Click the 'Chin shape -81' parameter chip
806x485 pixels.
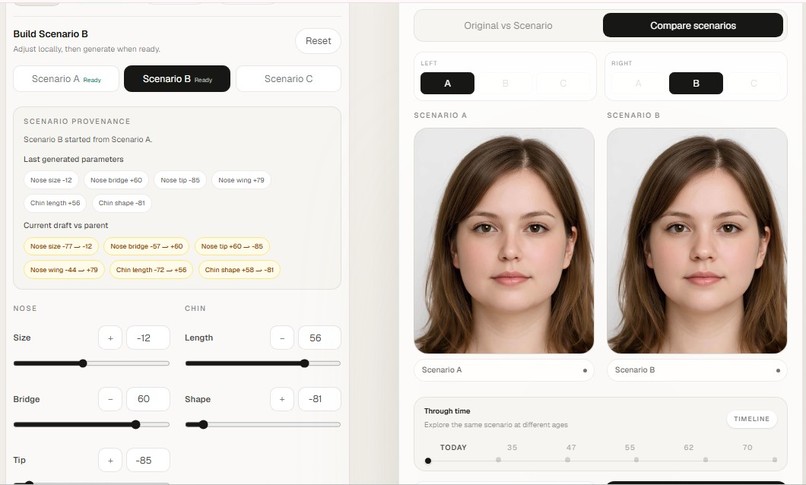click(122, 203)
